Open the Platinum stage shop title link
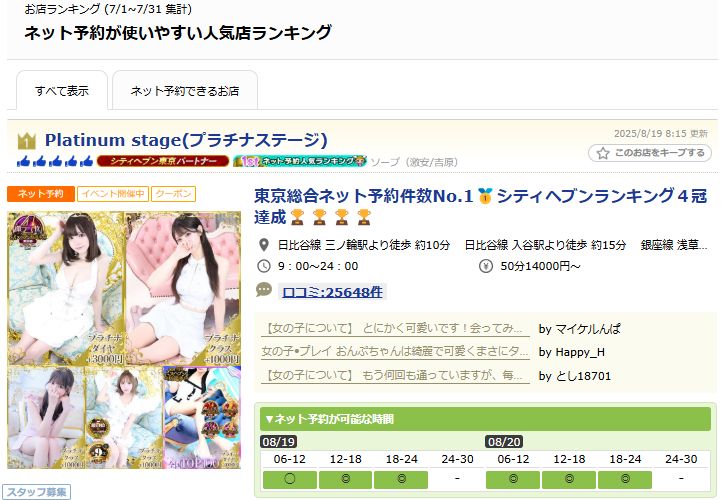 click(x=186, y=140)
